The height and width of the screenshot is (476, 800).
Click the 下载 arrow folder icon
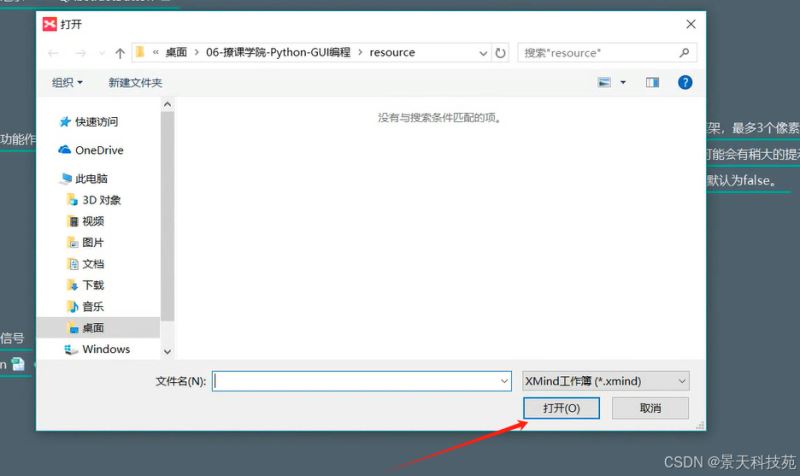(x=72, y=285)
